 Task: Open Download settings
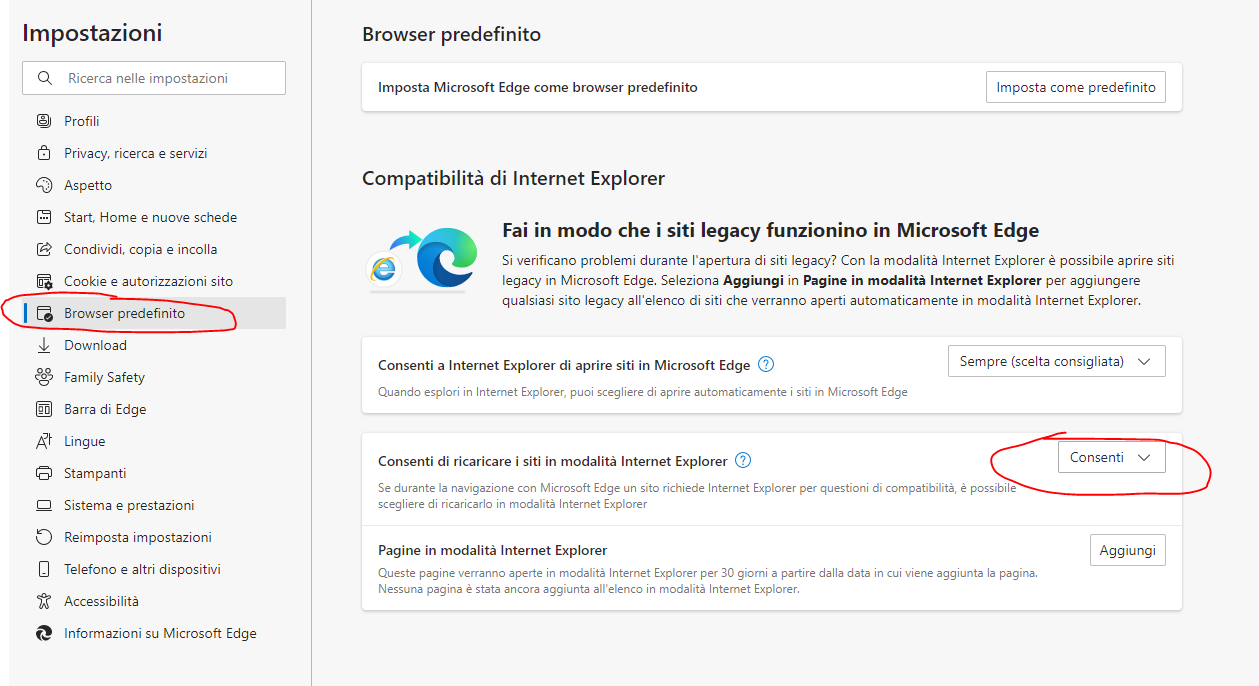click(154, 345)
